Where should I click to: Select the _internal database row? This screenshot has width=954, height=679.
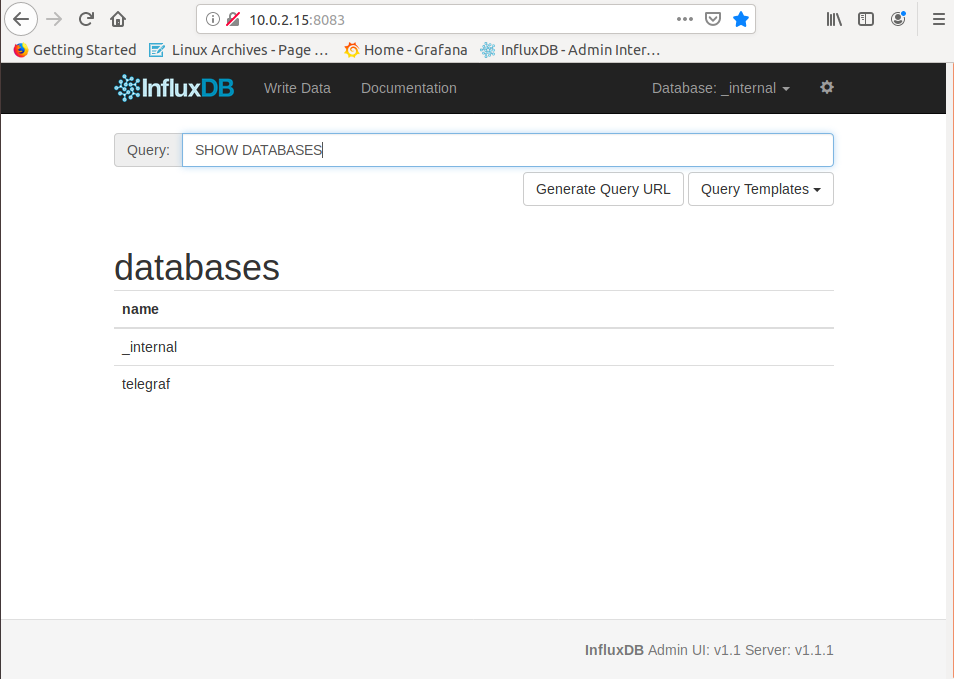tap(473, 347)
